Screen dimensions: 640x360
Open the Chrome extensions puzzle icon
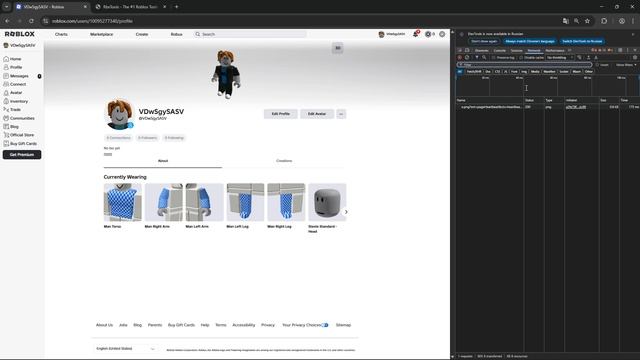[x=604, y=21]
